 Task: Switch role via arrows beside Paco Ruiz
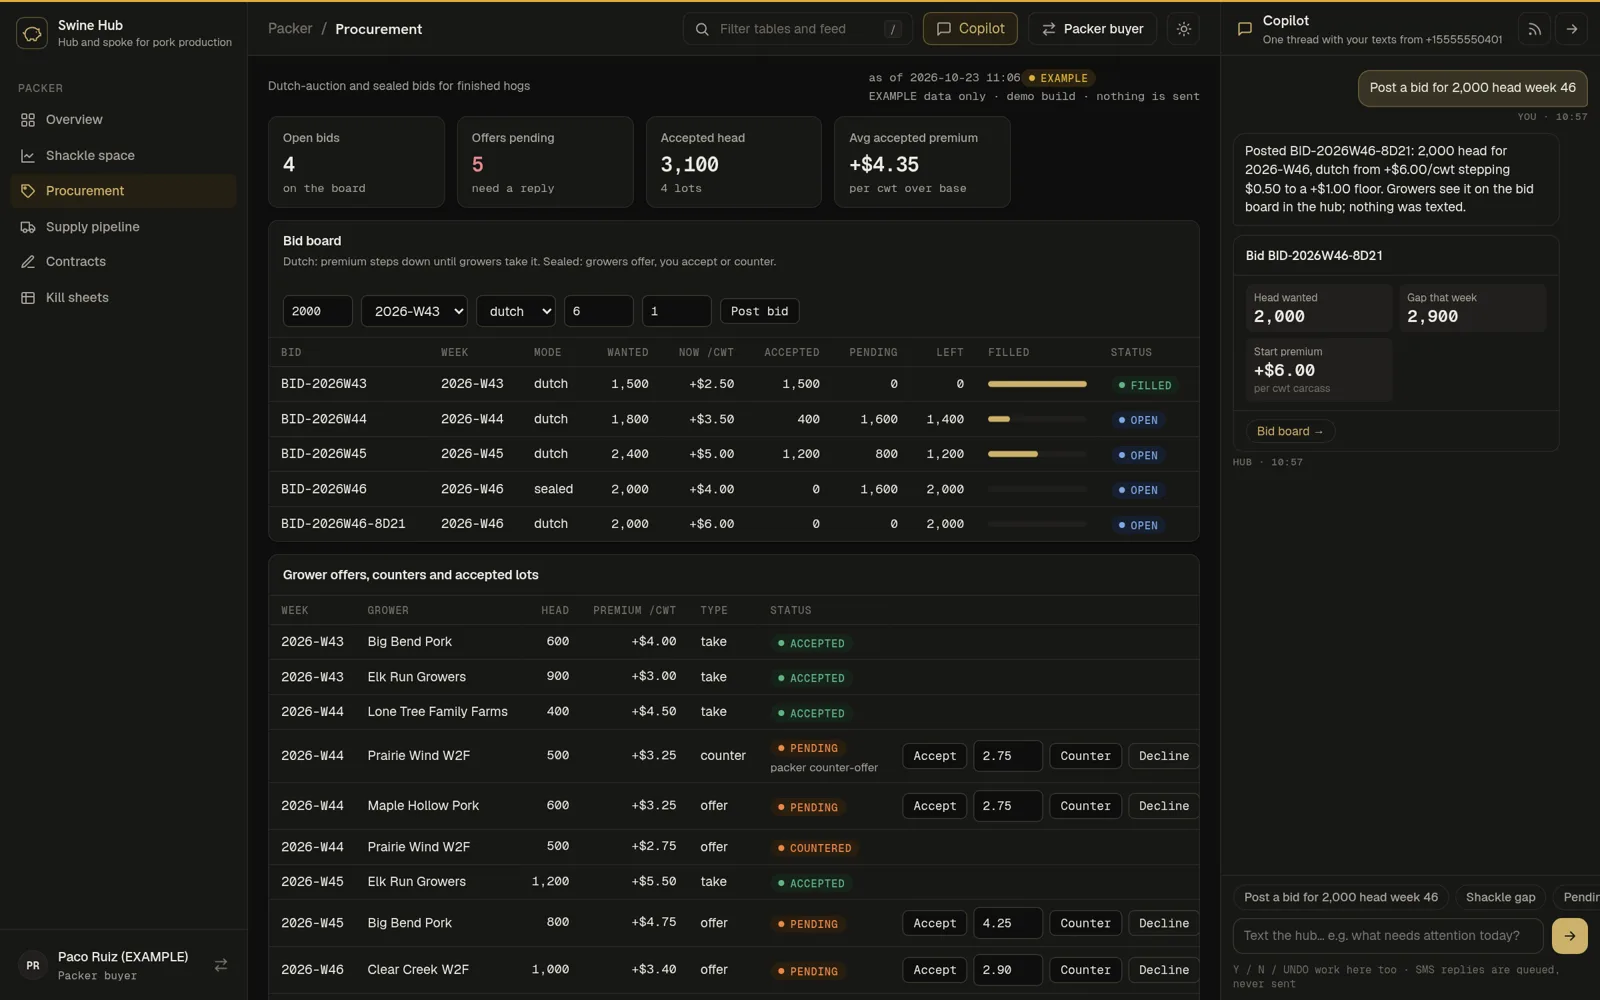click(221, 965)
